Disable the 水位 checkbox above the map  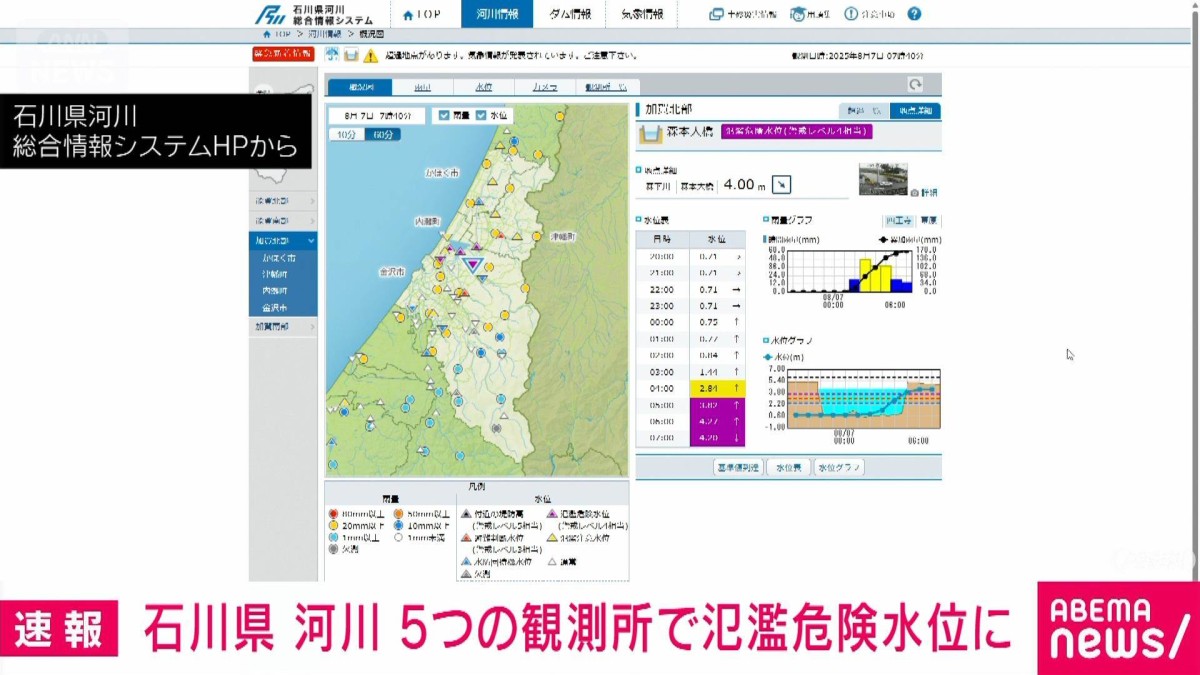480,115
